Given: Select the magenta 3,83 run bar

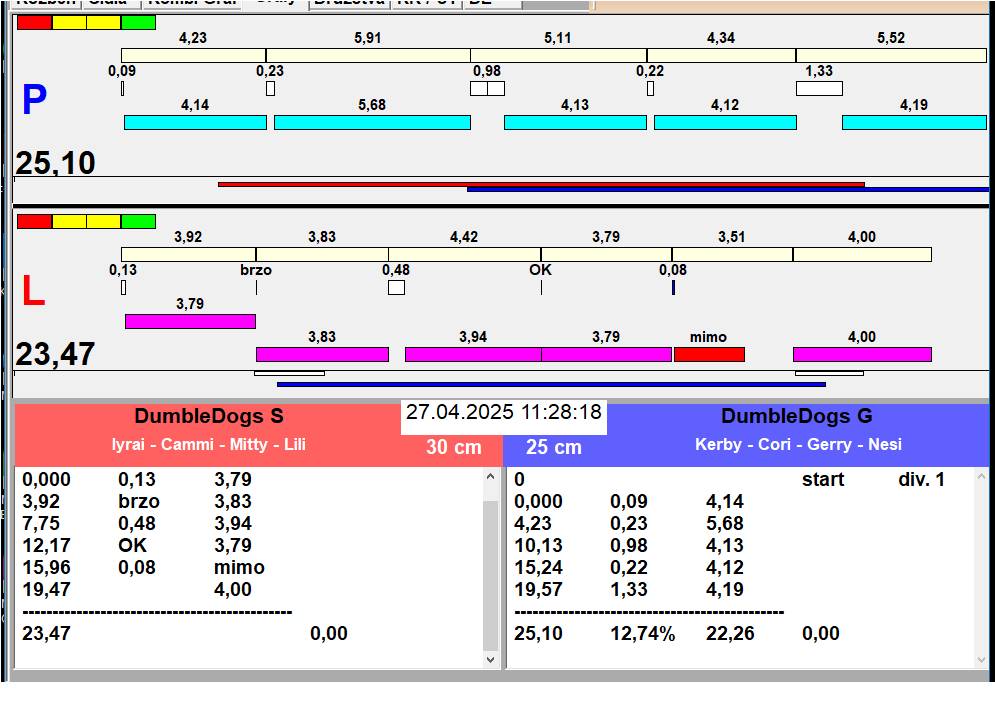Looking at the screenshot, I should (x=322, y=354).
